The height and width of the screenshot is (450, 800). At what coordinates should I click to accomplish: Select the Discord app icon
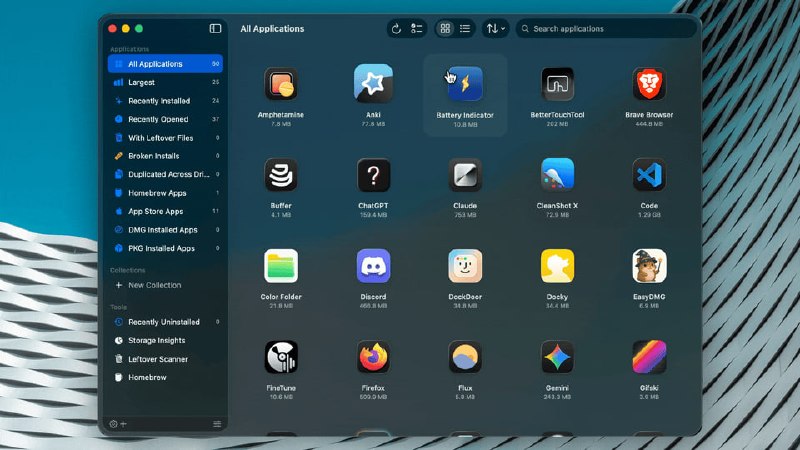pos(373,266)
